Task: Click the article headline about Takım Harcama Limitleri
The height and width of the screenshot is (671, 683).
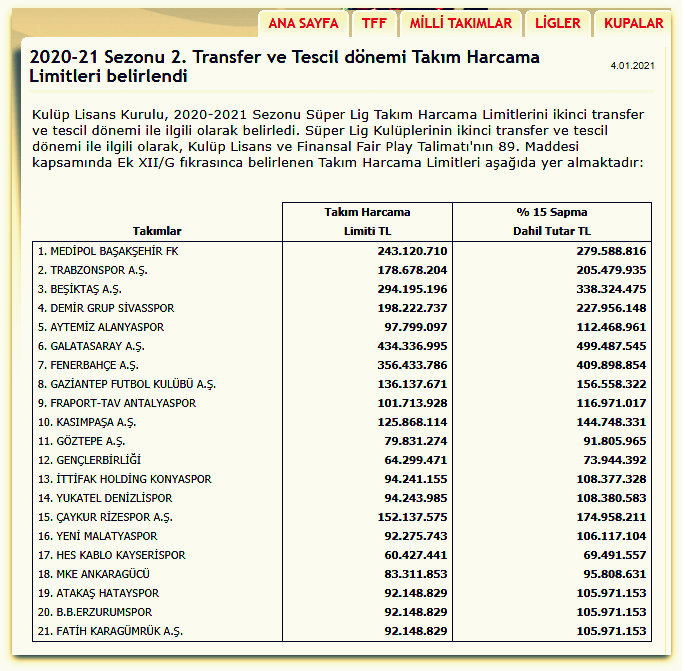Action: tap(284, 66)
